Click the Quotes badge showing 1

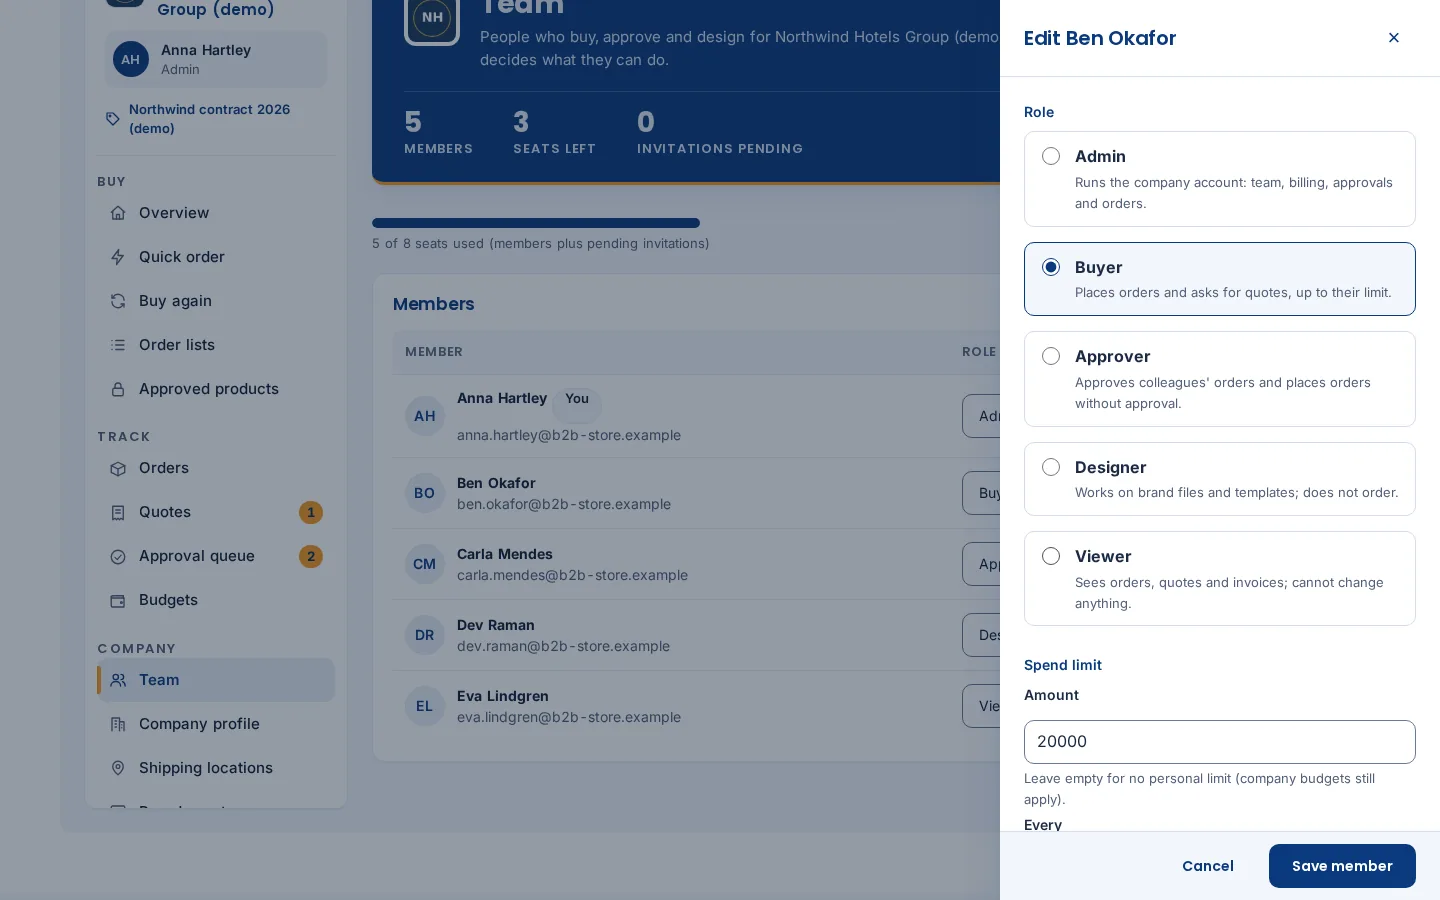click(311, 512)
